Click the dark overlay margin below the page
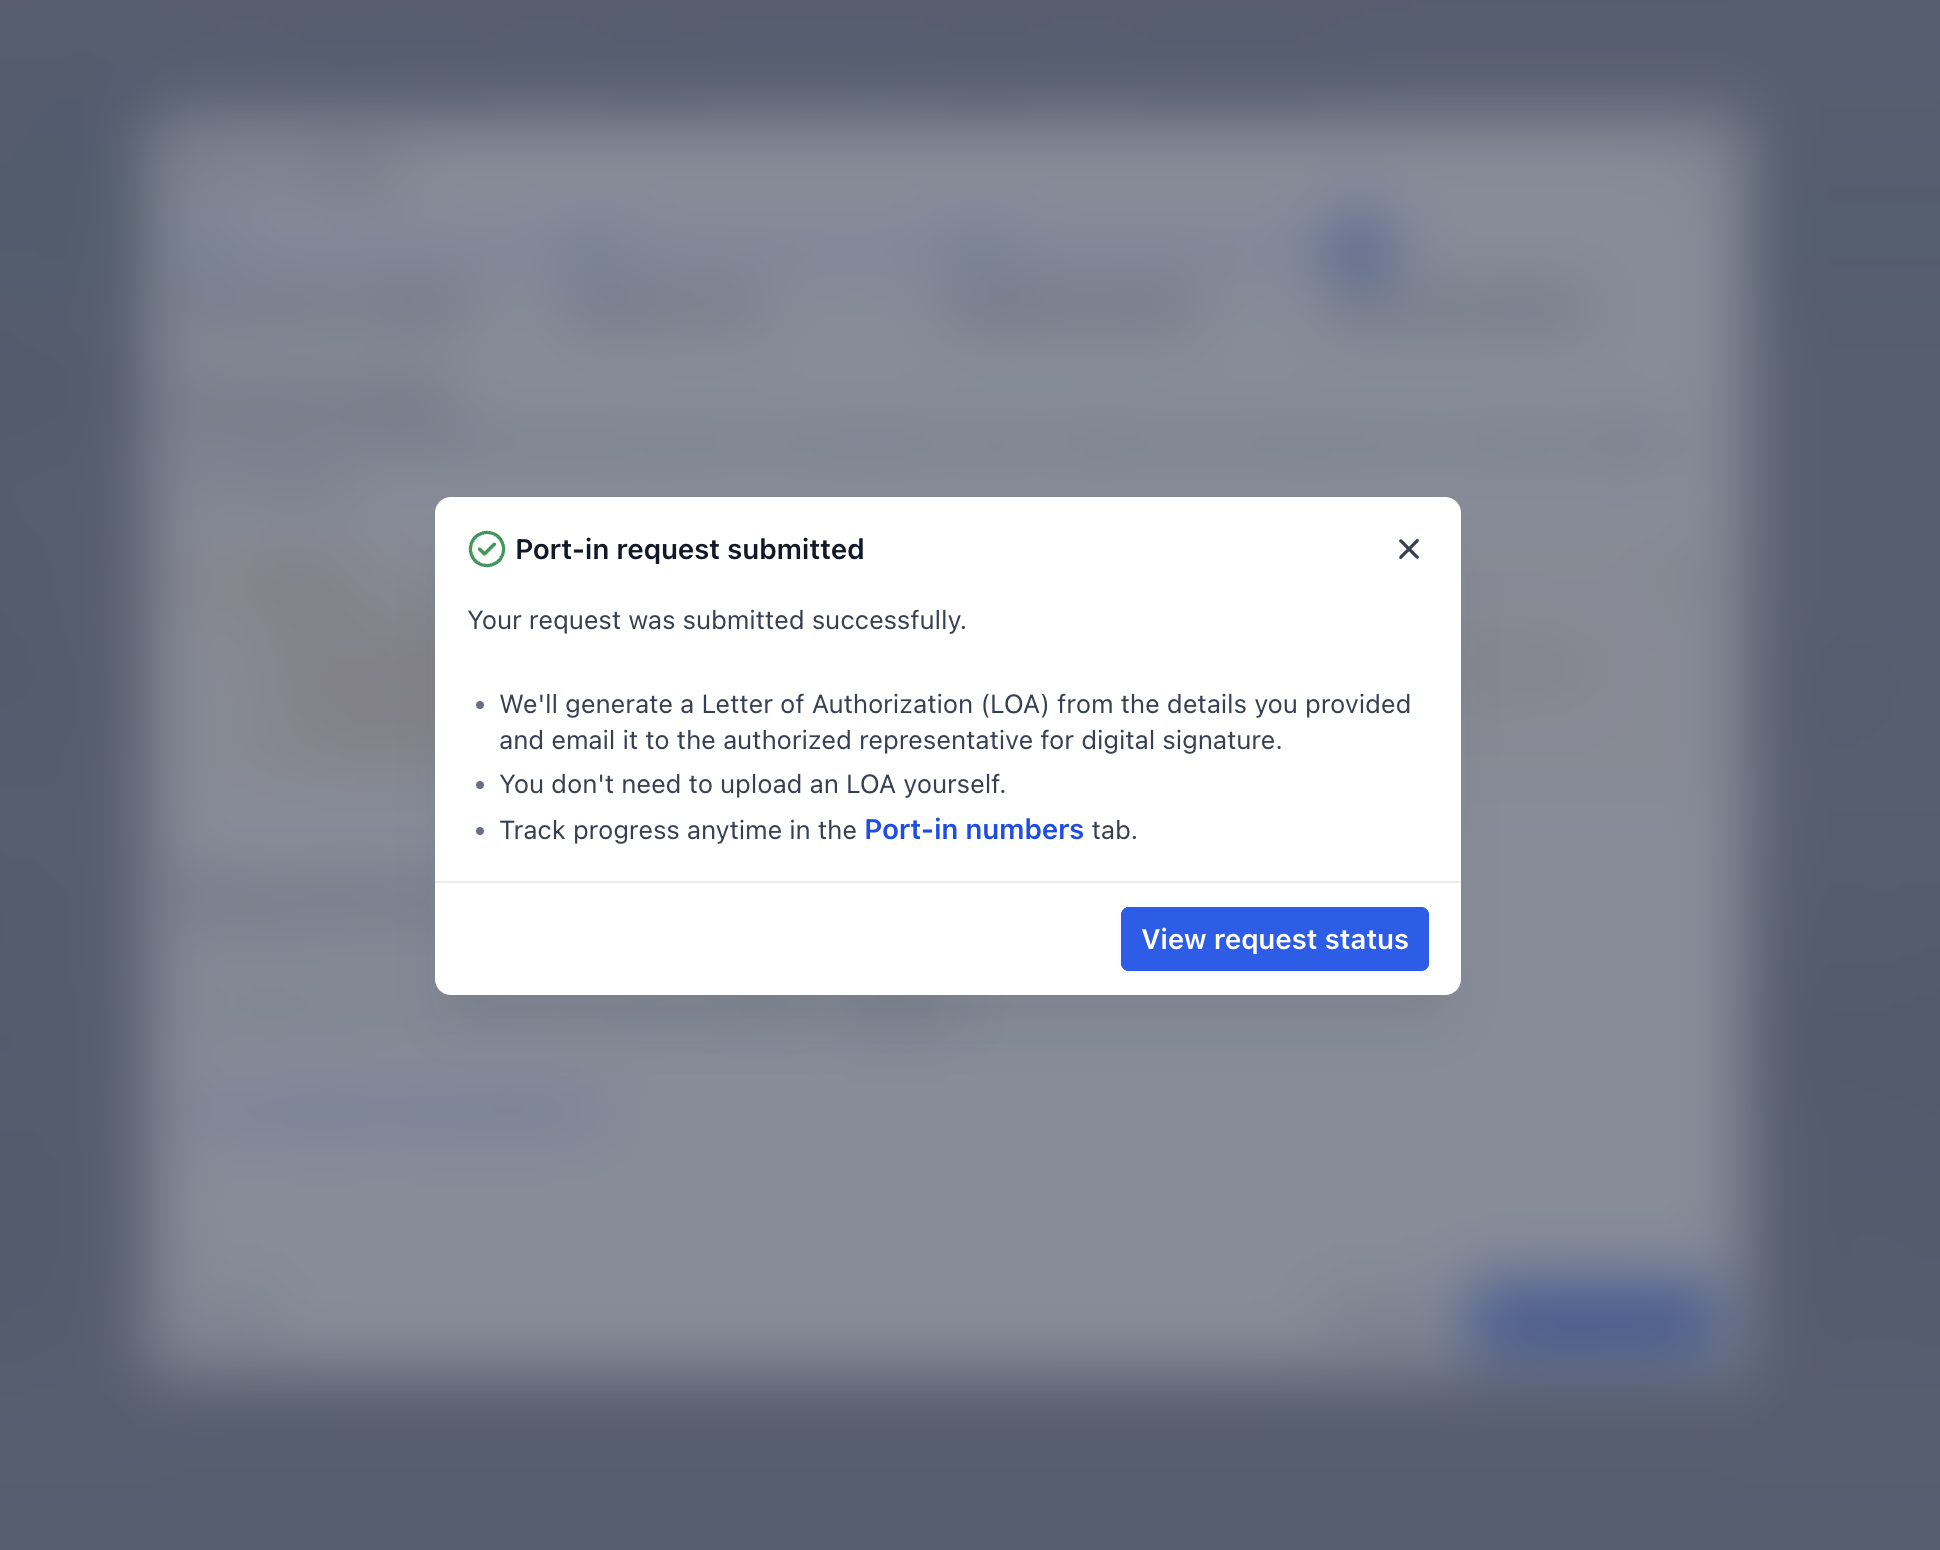Screen dimensions: 1940x1550 click(x=970, y=1470)
